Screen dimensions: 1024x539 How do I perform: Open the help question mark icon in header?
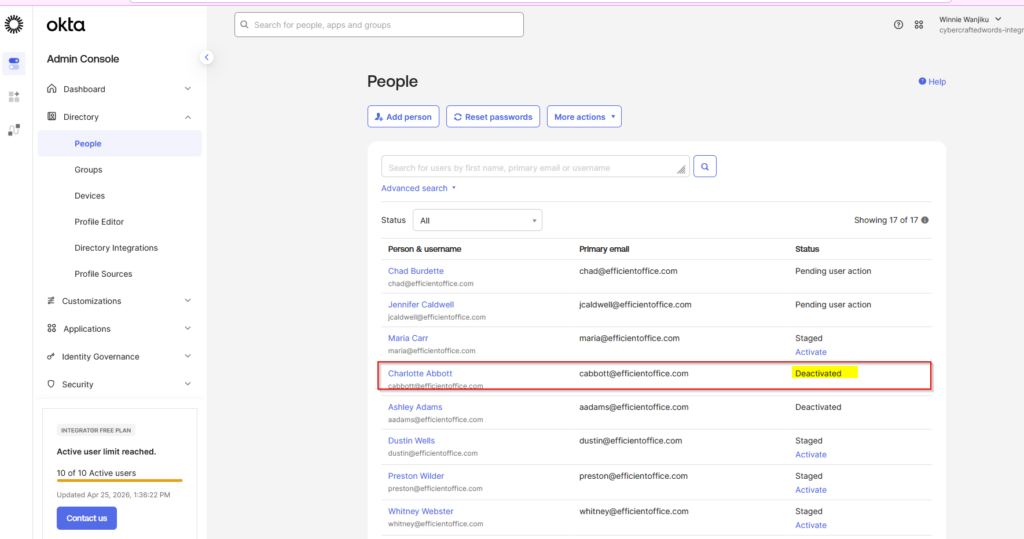[899, 25]
